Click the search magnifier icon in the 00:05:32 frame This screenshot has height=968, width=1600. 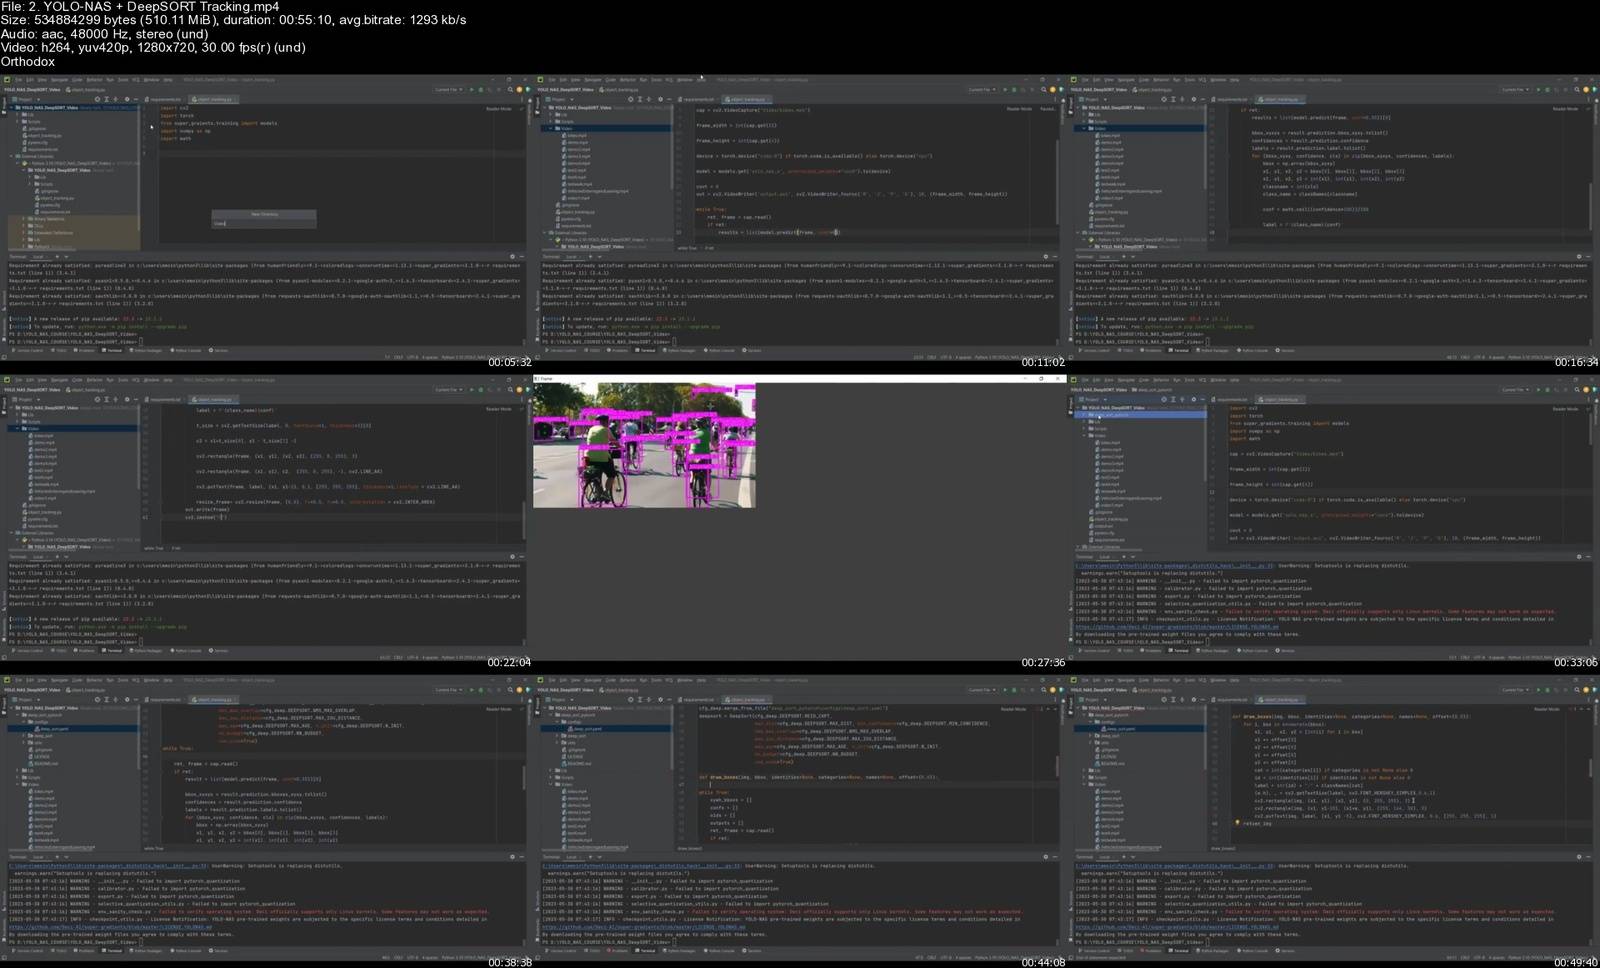click(510, 90)
